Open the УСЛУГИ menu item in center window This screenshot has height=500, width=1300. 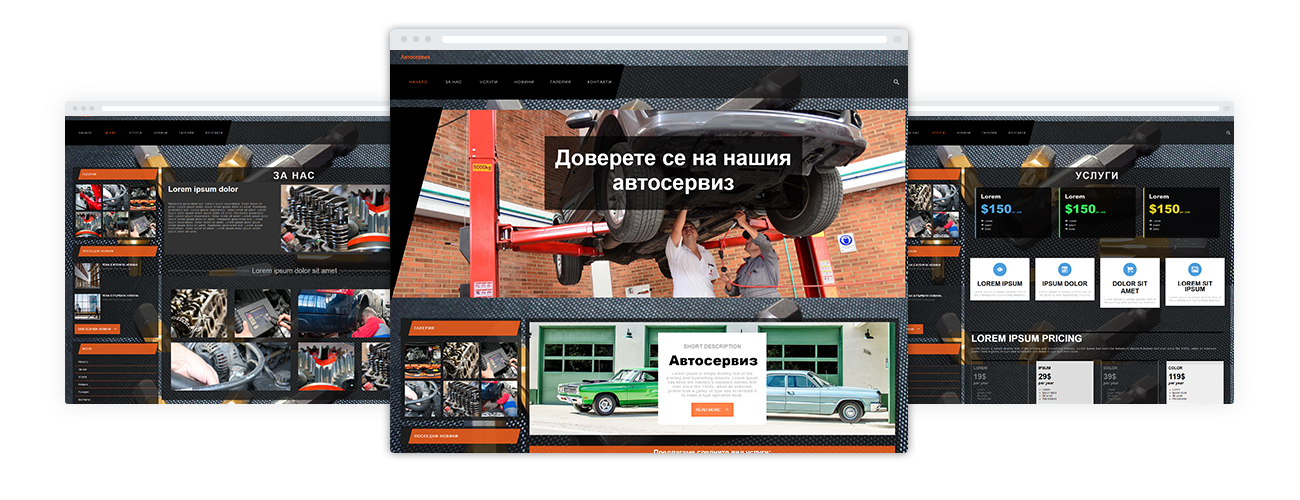pyautogui.click(x=488, y=82)
